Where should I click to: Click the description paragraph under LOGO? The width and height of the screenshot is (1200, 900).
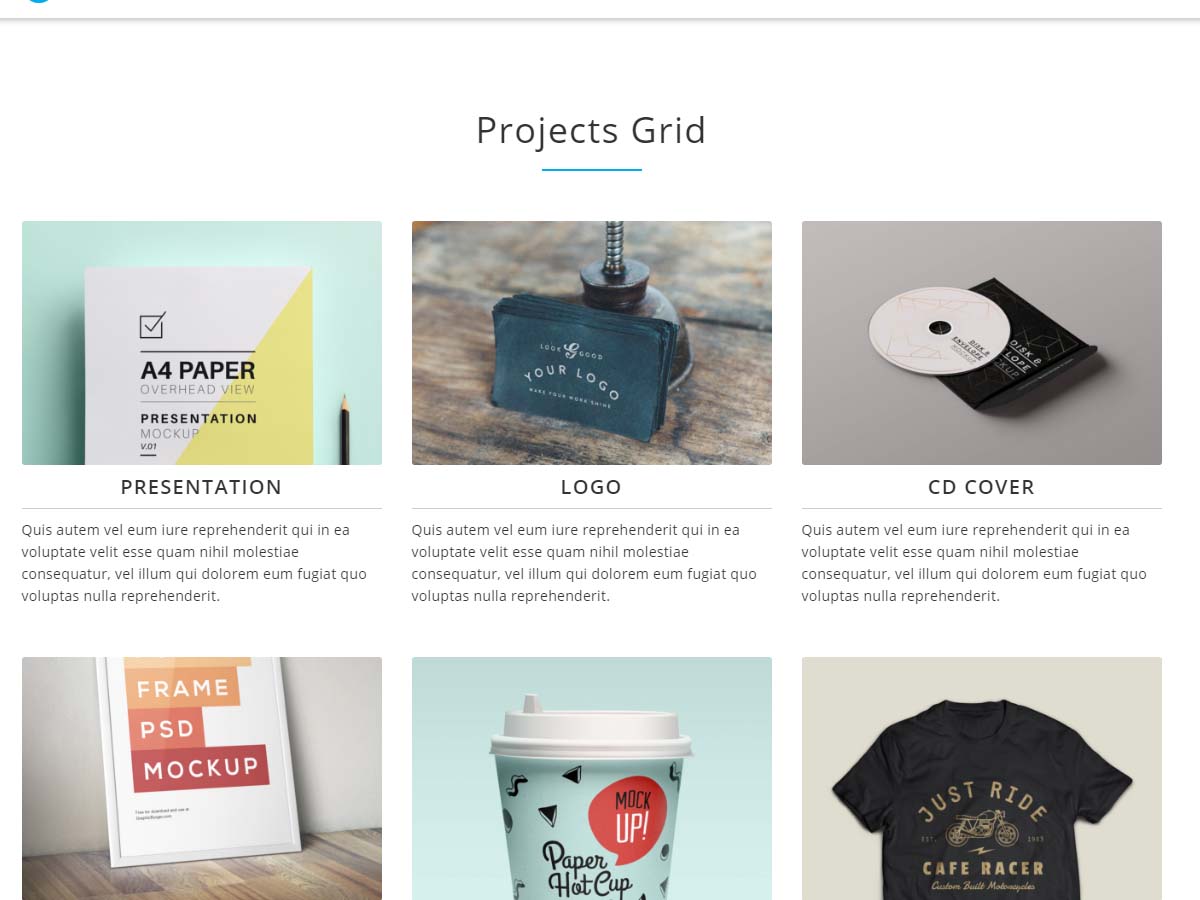click(586, 563)
